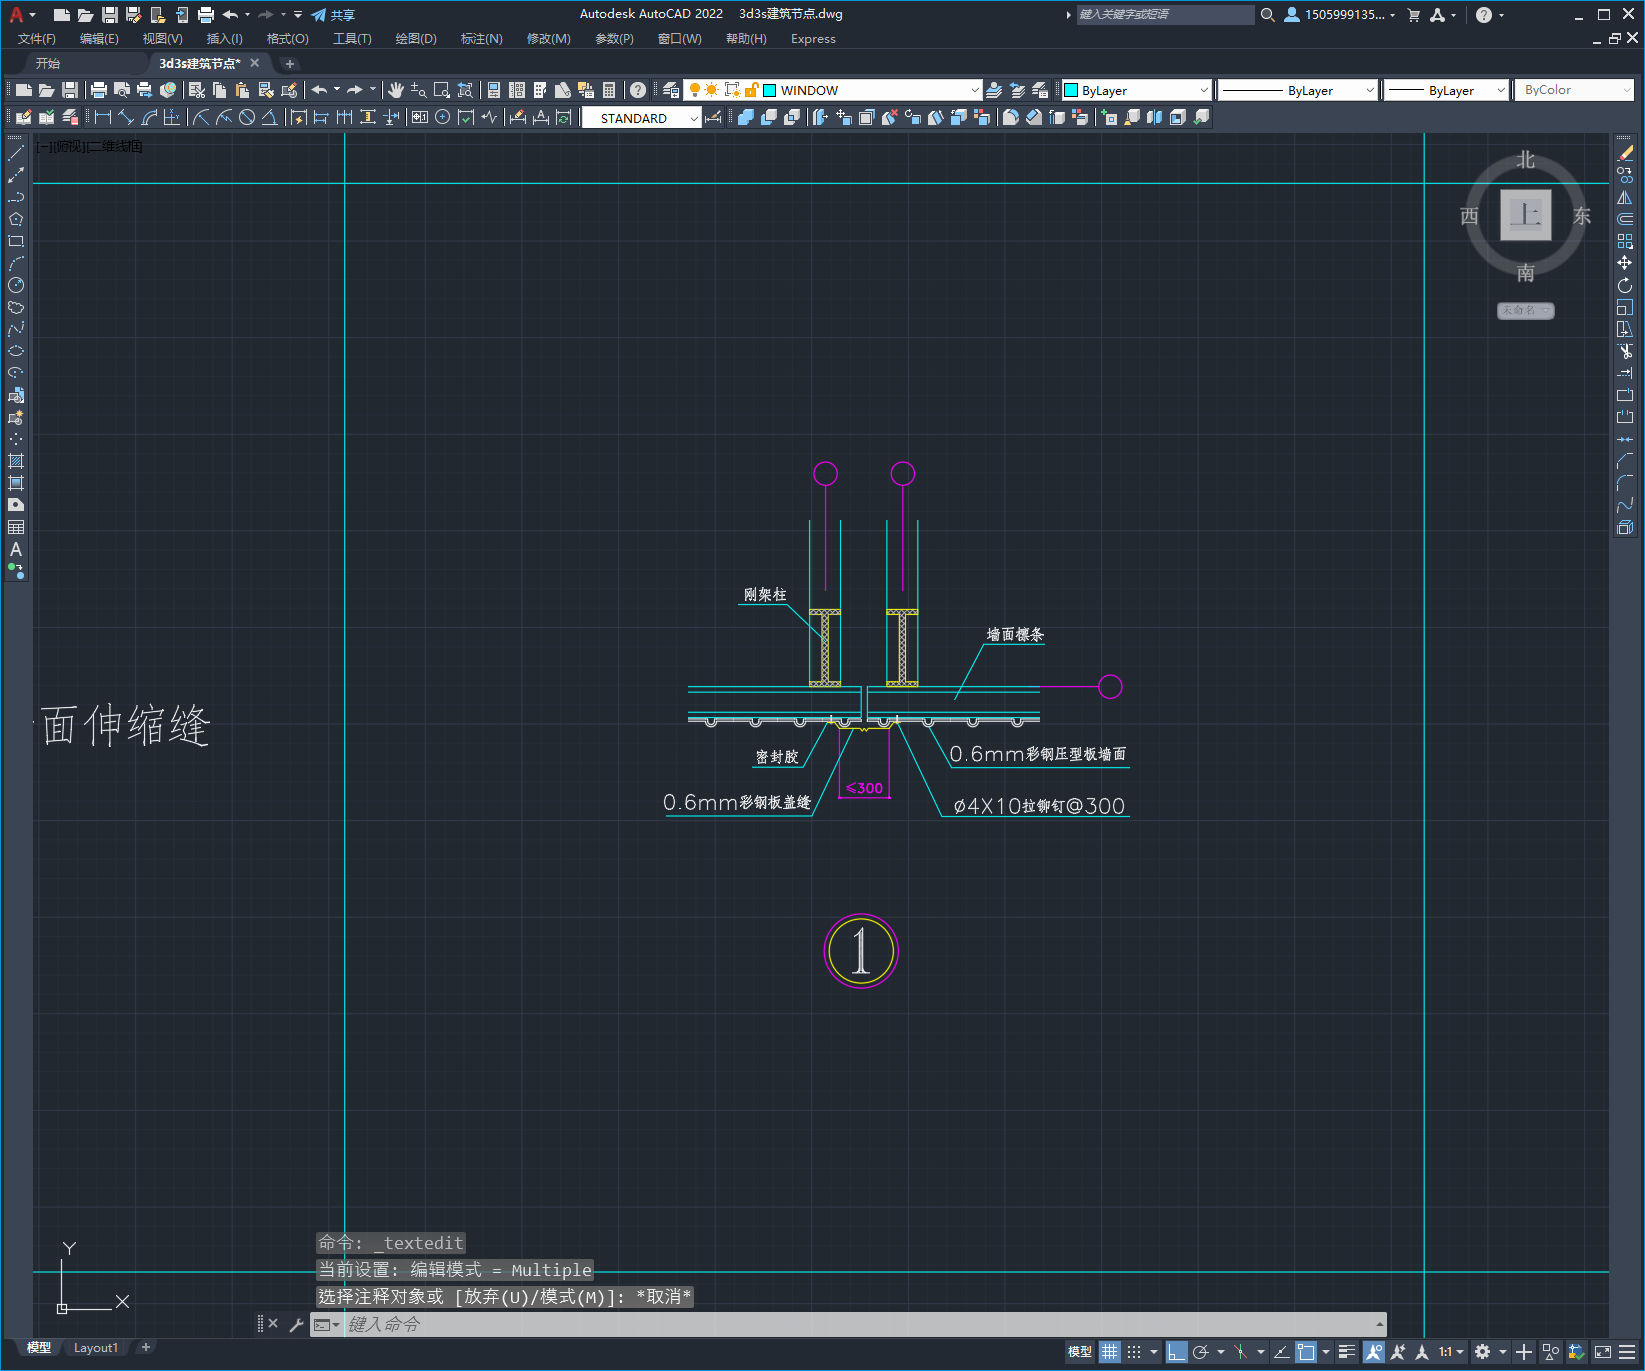
Task: Click the Plot print icon
Action: tap(99, 90)
